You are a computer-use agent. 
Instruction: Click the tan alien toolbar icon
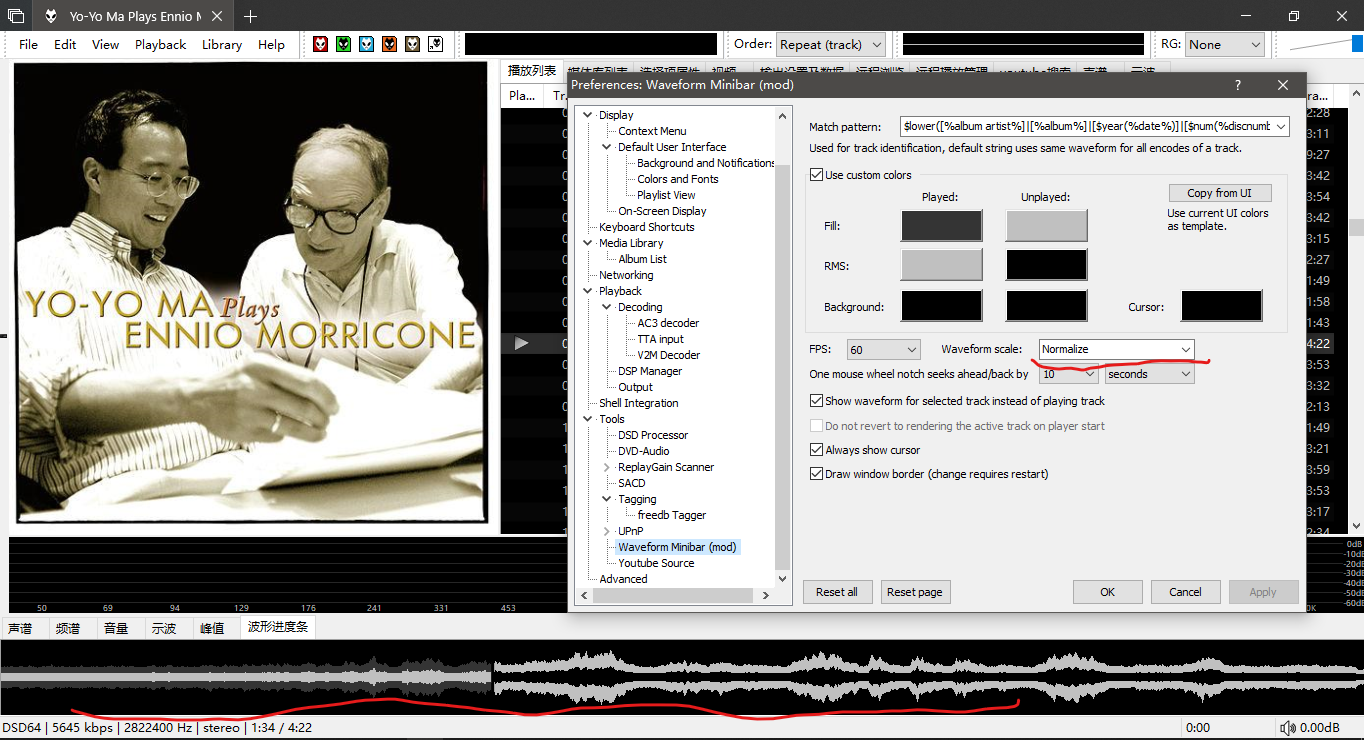412,44
